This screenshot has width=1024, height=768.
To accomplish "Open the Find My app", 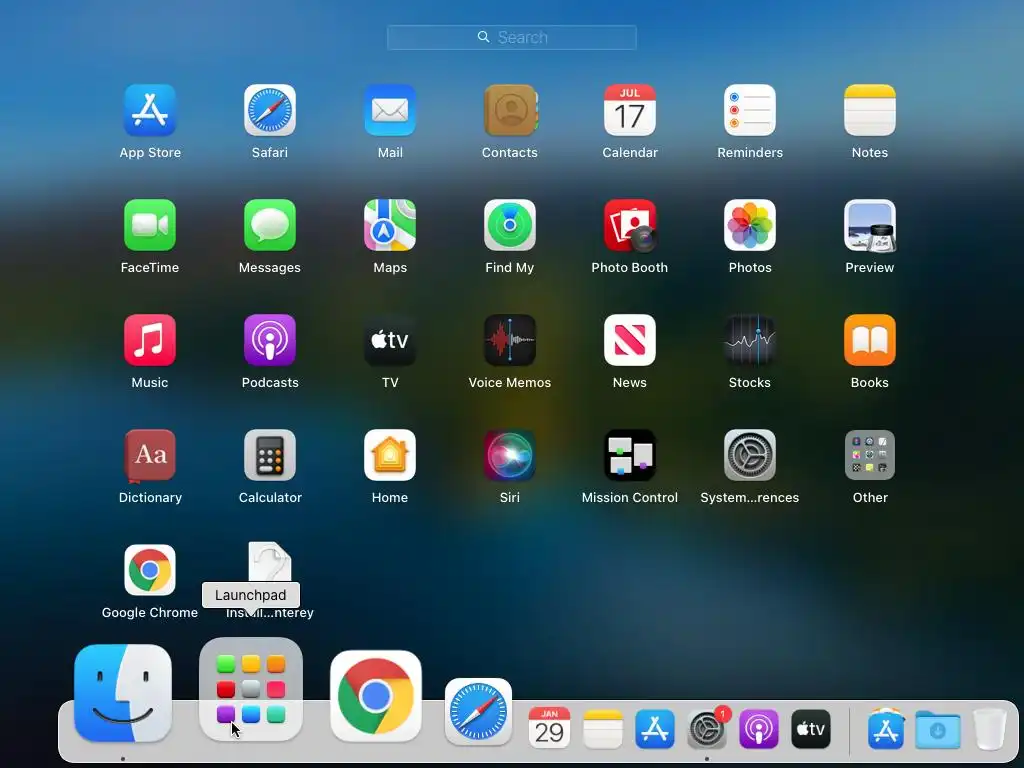I will coord(510,225).
